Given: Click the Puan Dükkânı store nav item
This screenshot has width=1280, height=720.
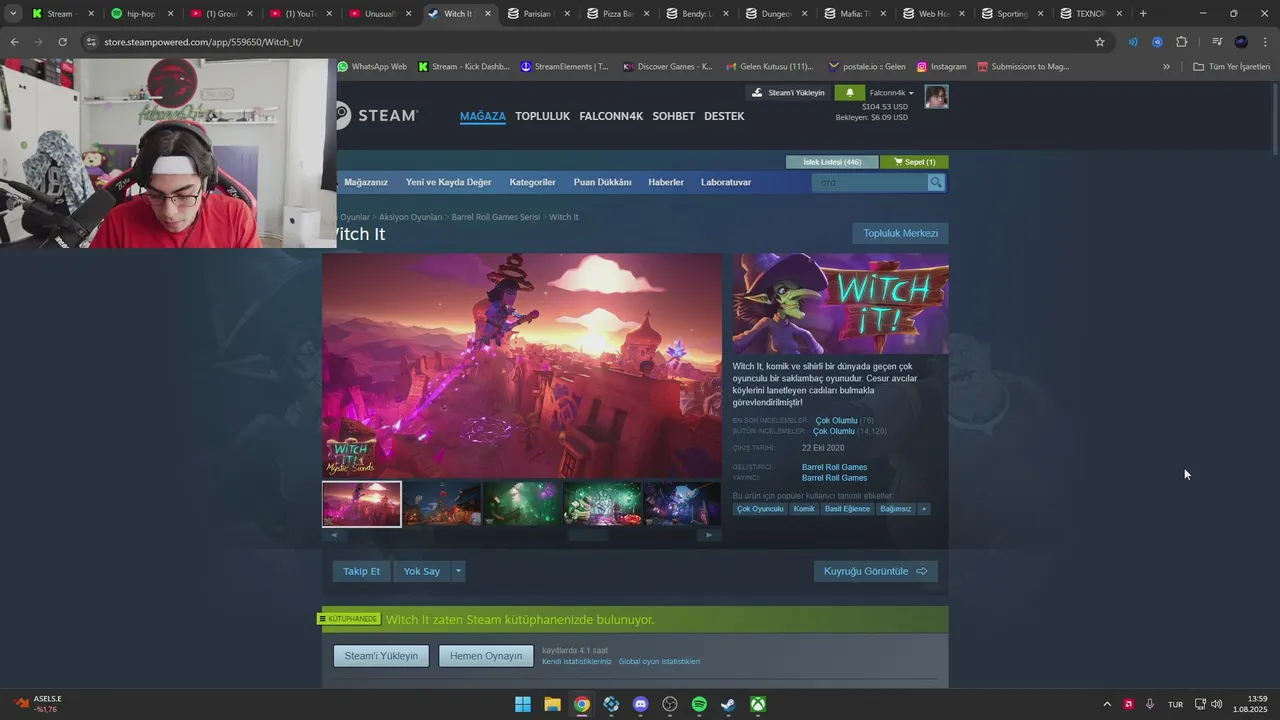Looking at the screenshot, I should click(602, 182).
